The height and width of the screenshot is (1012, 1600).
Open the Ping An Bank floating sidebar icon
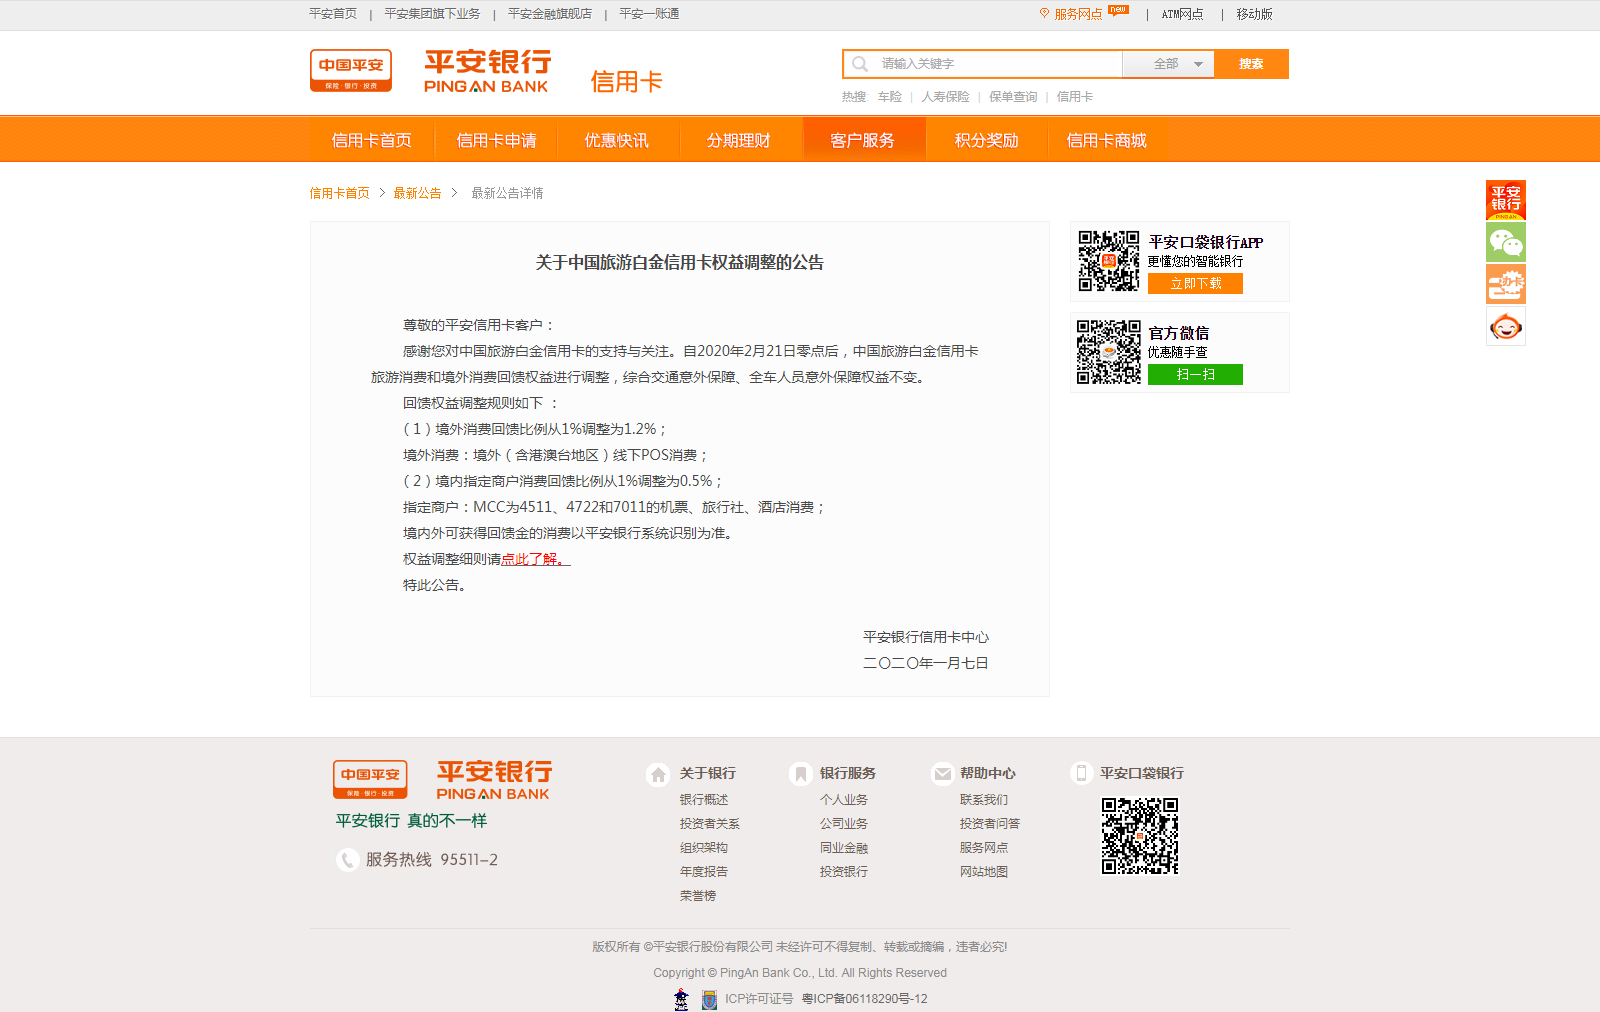pyautogui.click(x=1505, y=200)
